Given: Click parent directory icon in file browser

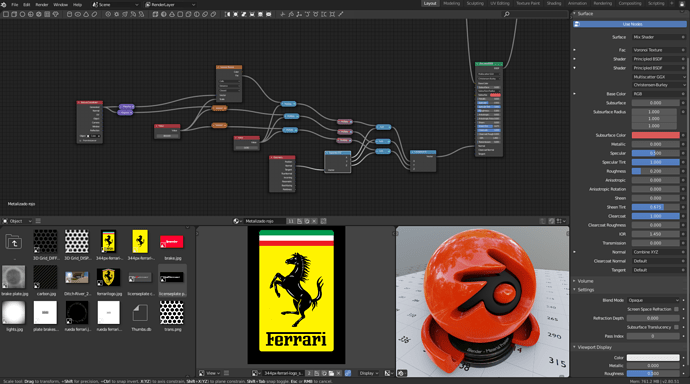Looking at the screenshot, I should [14, 243].
